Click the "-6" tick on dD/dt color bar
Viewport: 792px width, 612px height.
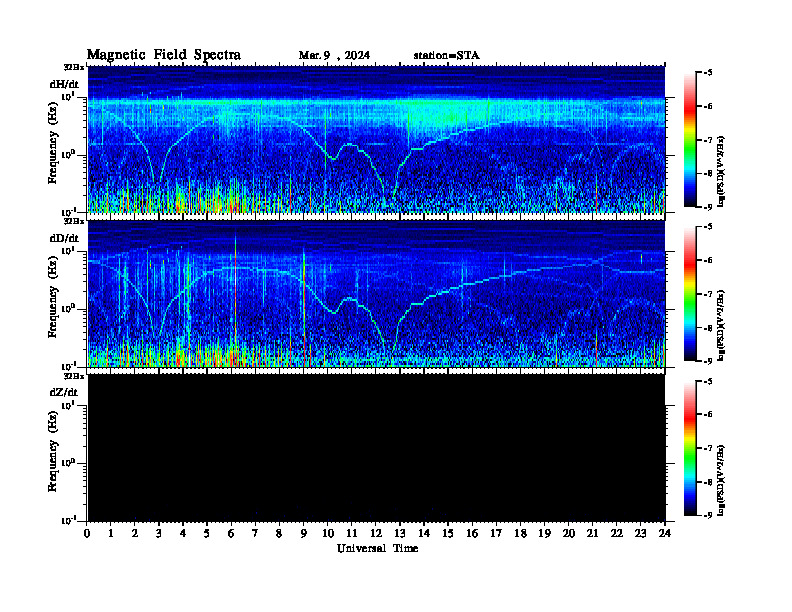(x=708, y=261)
